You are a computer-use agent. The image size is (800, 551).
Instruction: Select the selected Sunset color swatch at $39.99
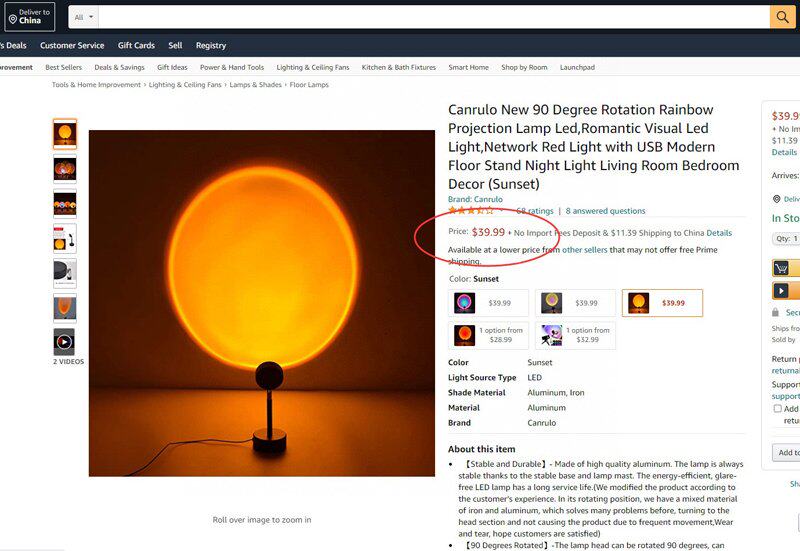tap(662, 303)
